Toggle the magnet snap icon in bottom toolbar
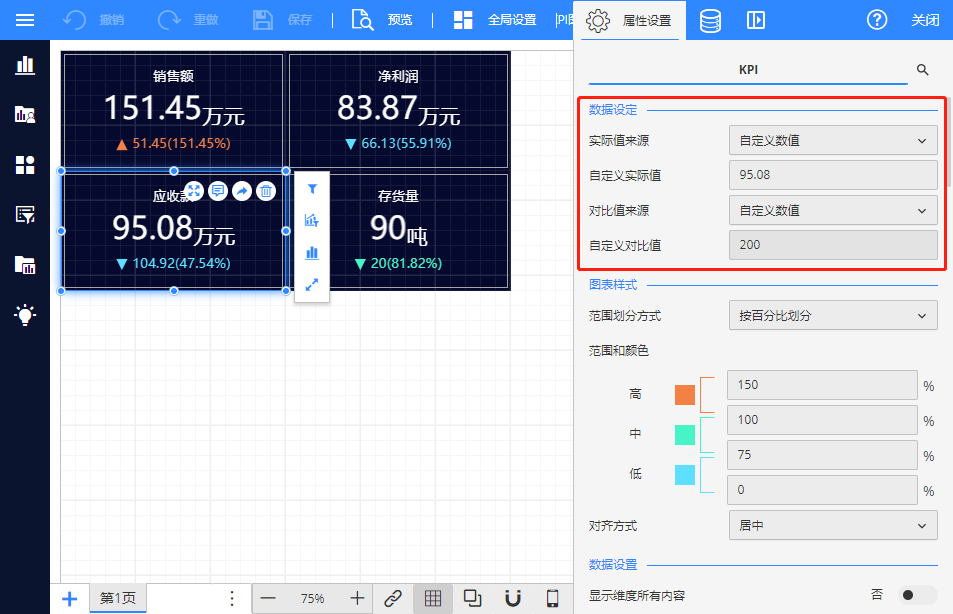The height and width of the screenshot is (614, 953). click(513, 598)
